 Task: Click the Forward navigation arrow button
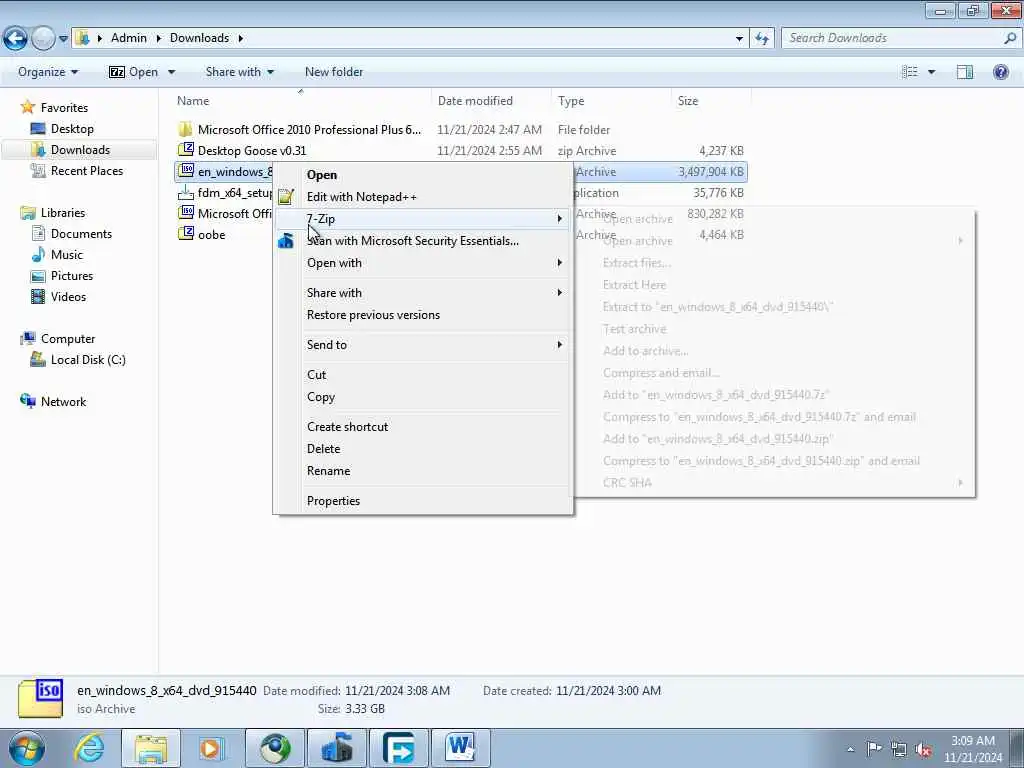(x=43, y=38)
